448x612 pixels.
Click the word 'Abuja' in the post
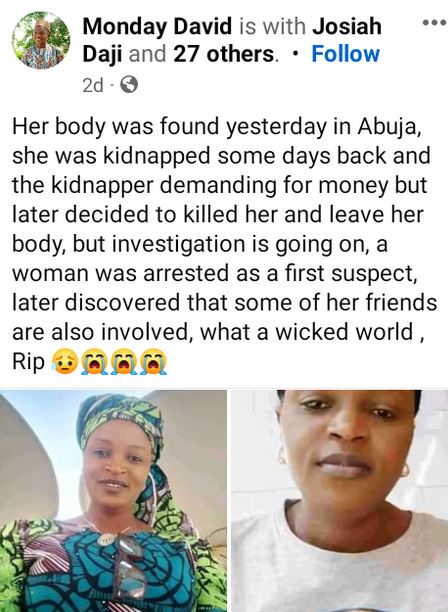pyautogui.click(x=389, y=127)
